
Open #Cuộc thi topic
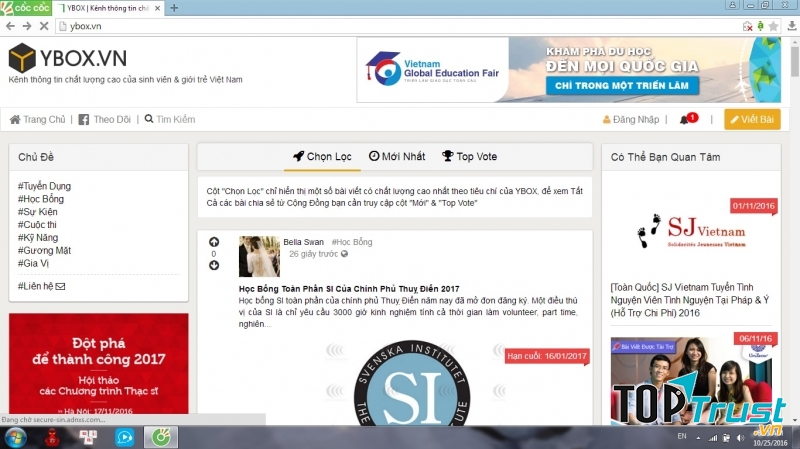pyautogui.click(x=37, y=224)
